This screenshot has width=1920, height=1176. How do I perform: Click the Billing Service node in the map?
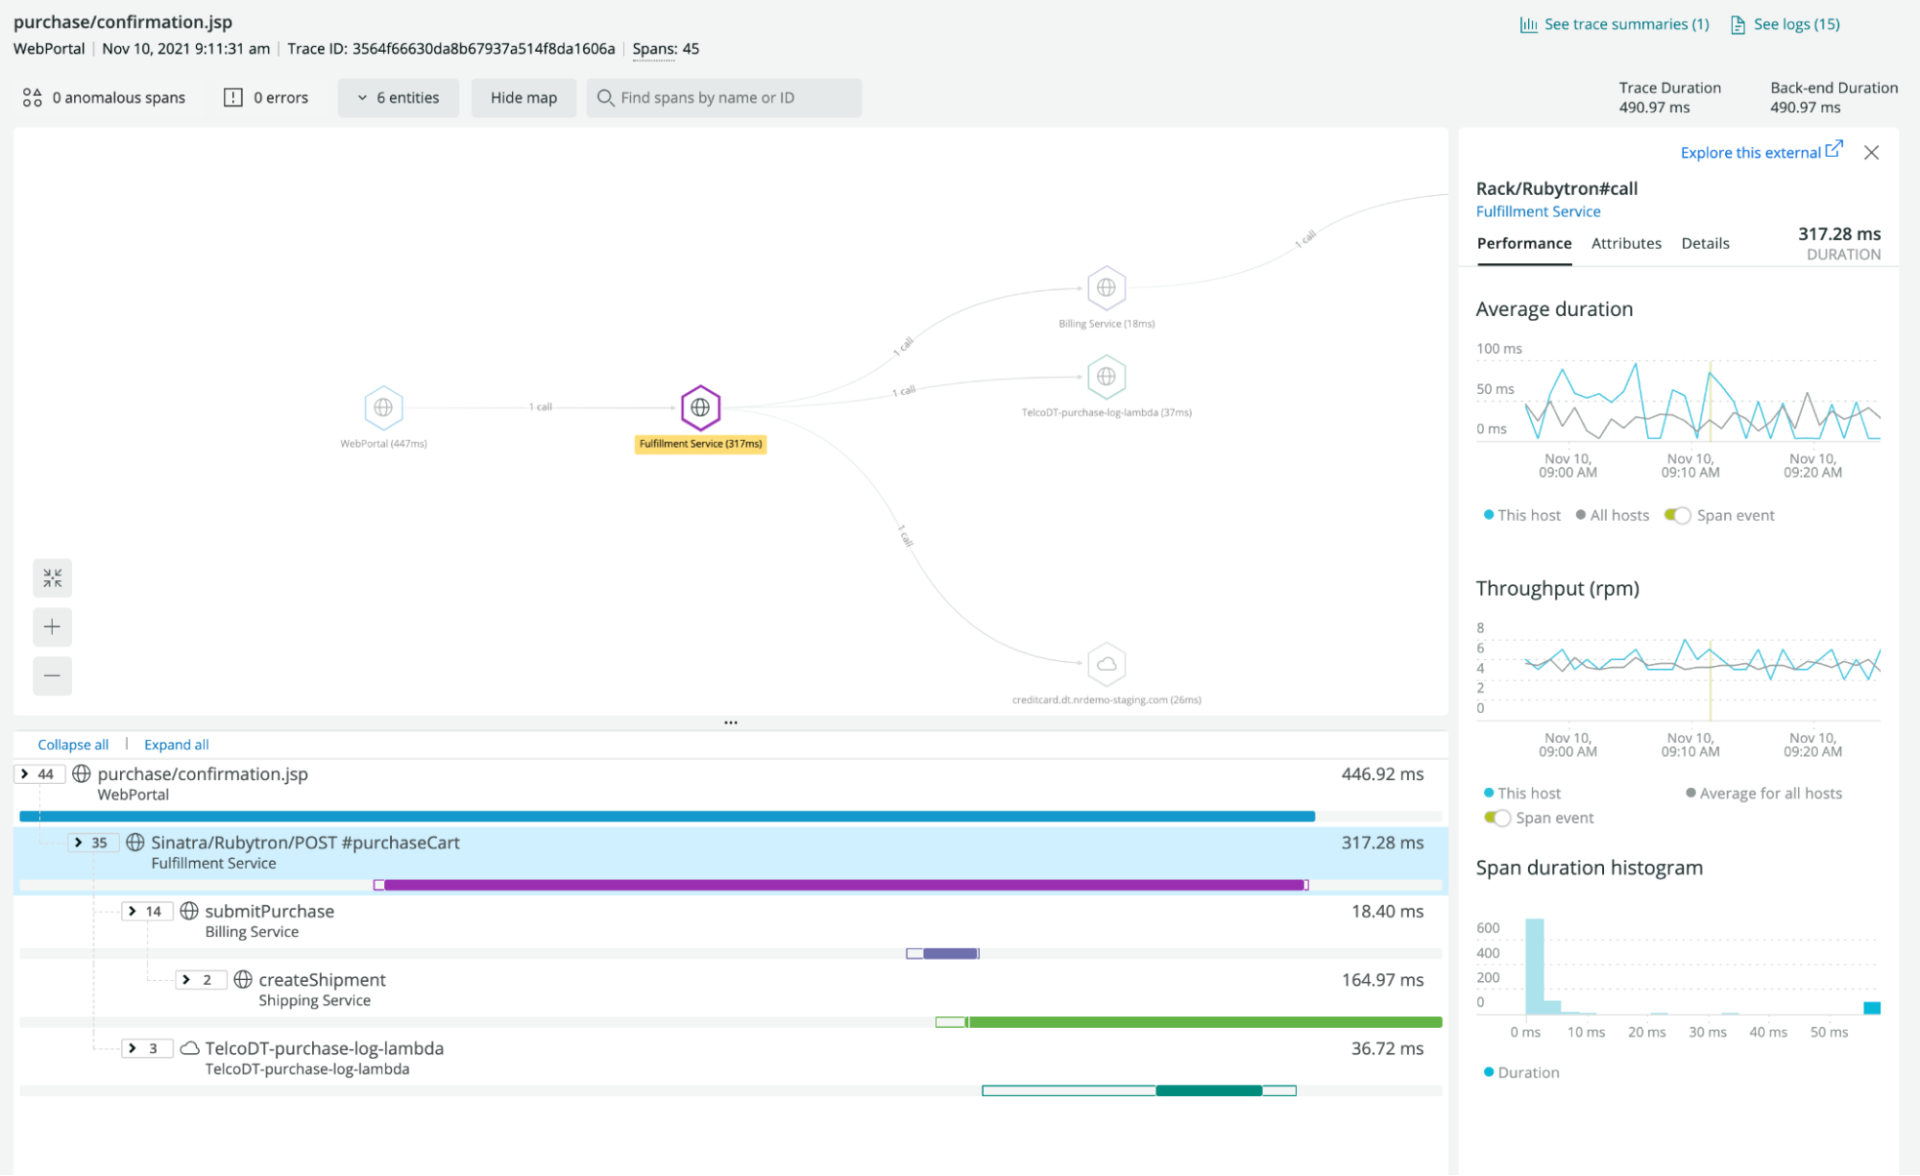pos(1106,290)
